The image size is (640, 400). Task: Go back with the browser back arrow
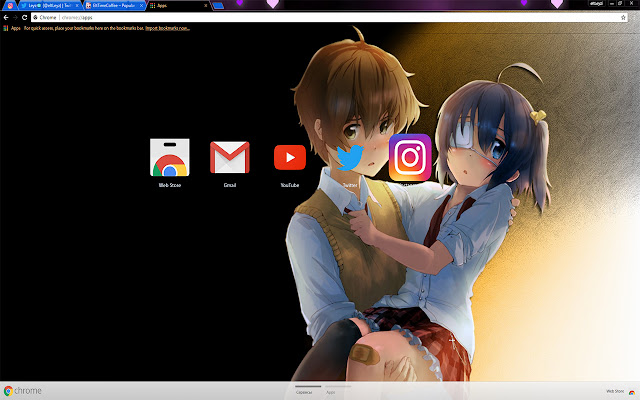point(6,18)
